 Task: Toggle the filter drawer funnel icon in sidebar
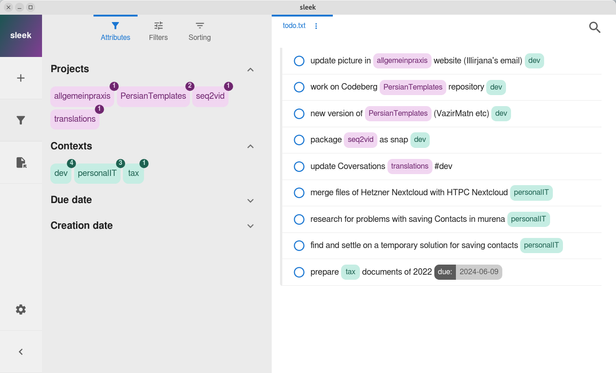click(x=21, y=120)
